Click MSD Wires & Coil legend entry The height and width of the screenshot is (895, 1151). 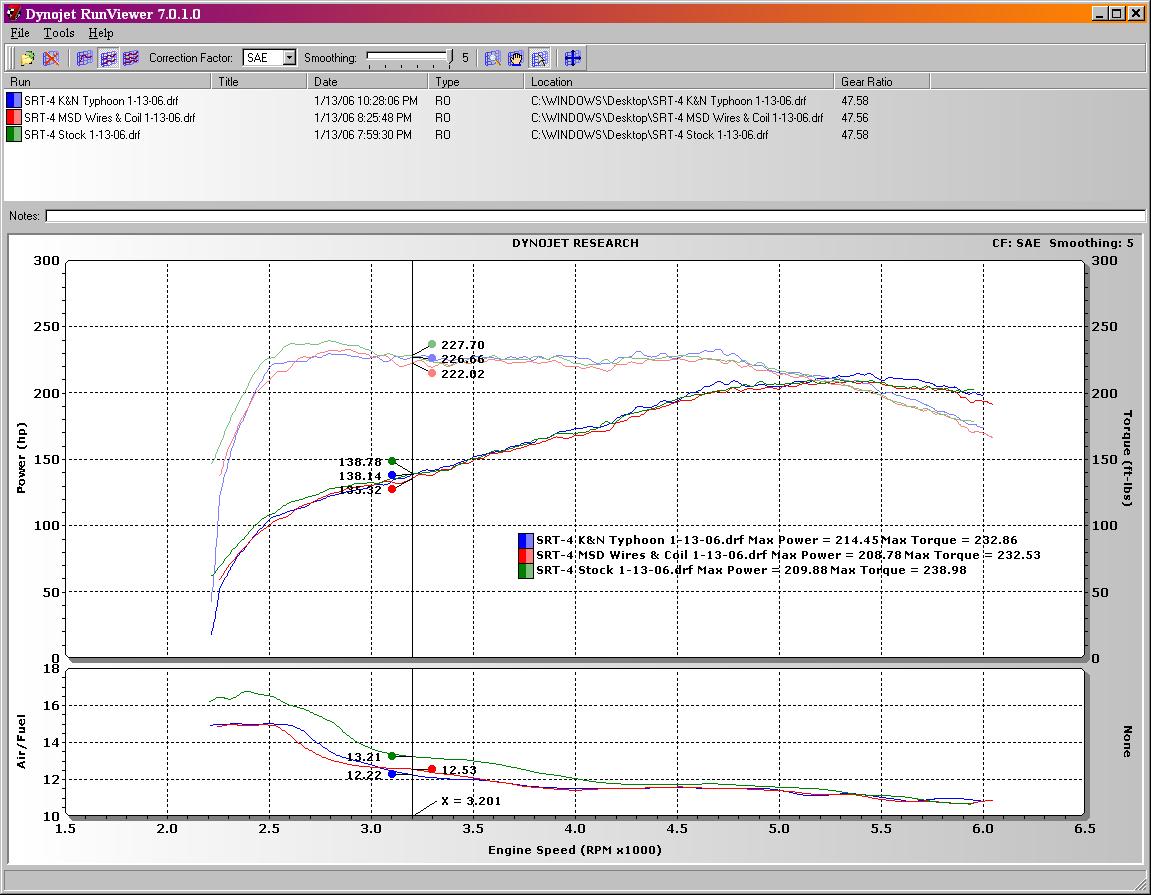tap(780, 555)
